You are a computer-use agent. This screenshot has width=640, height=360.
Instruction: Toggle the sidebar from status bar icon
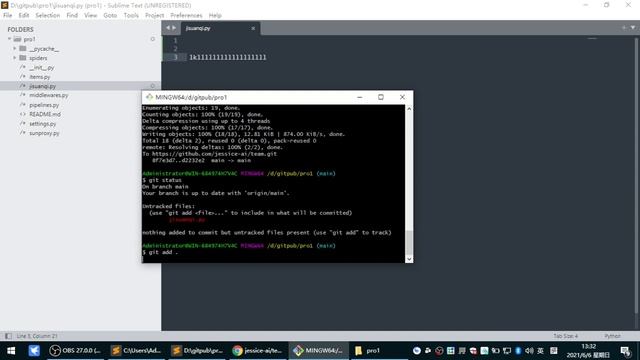tap(8, 336)
